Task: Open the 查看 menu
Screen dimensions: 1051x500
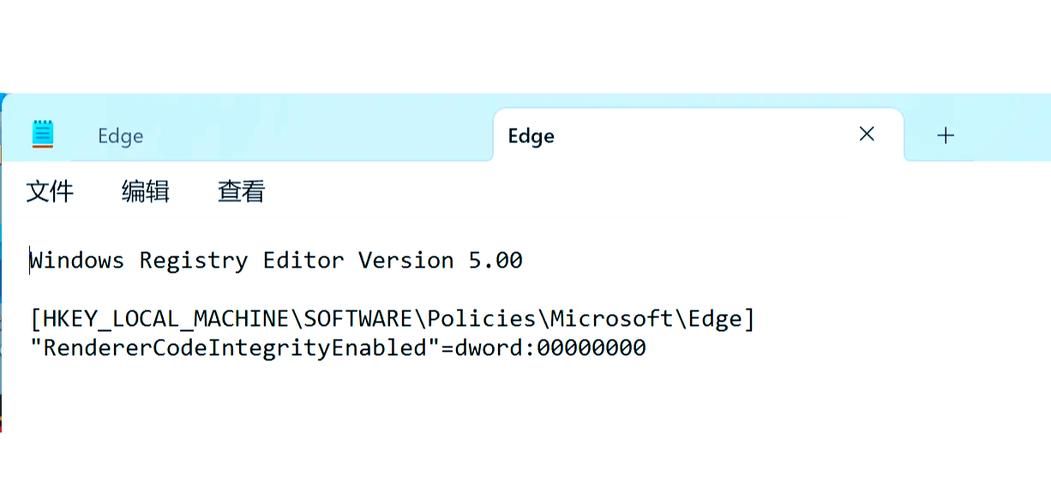Action: pyautogui.click(x=241, y=192)
